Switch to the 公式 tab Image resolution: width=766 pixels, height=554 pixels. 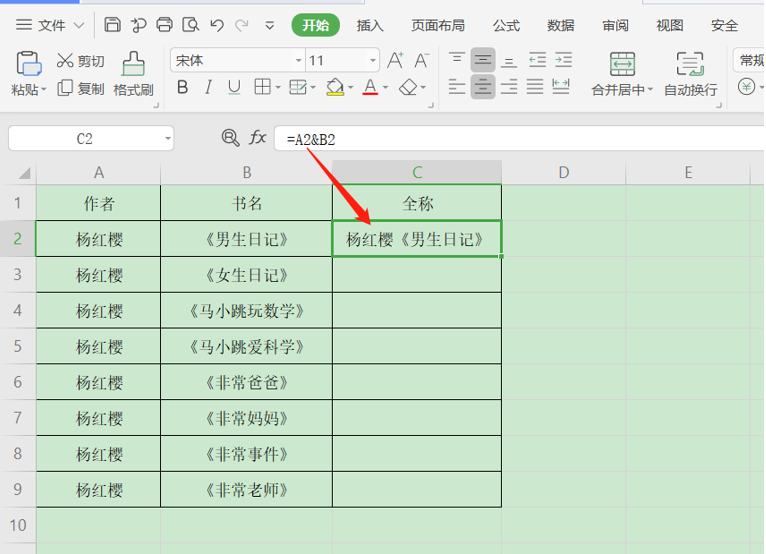[x=506, y=25]
